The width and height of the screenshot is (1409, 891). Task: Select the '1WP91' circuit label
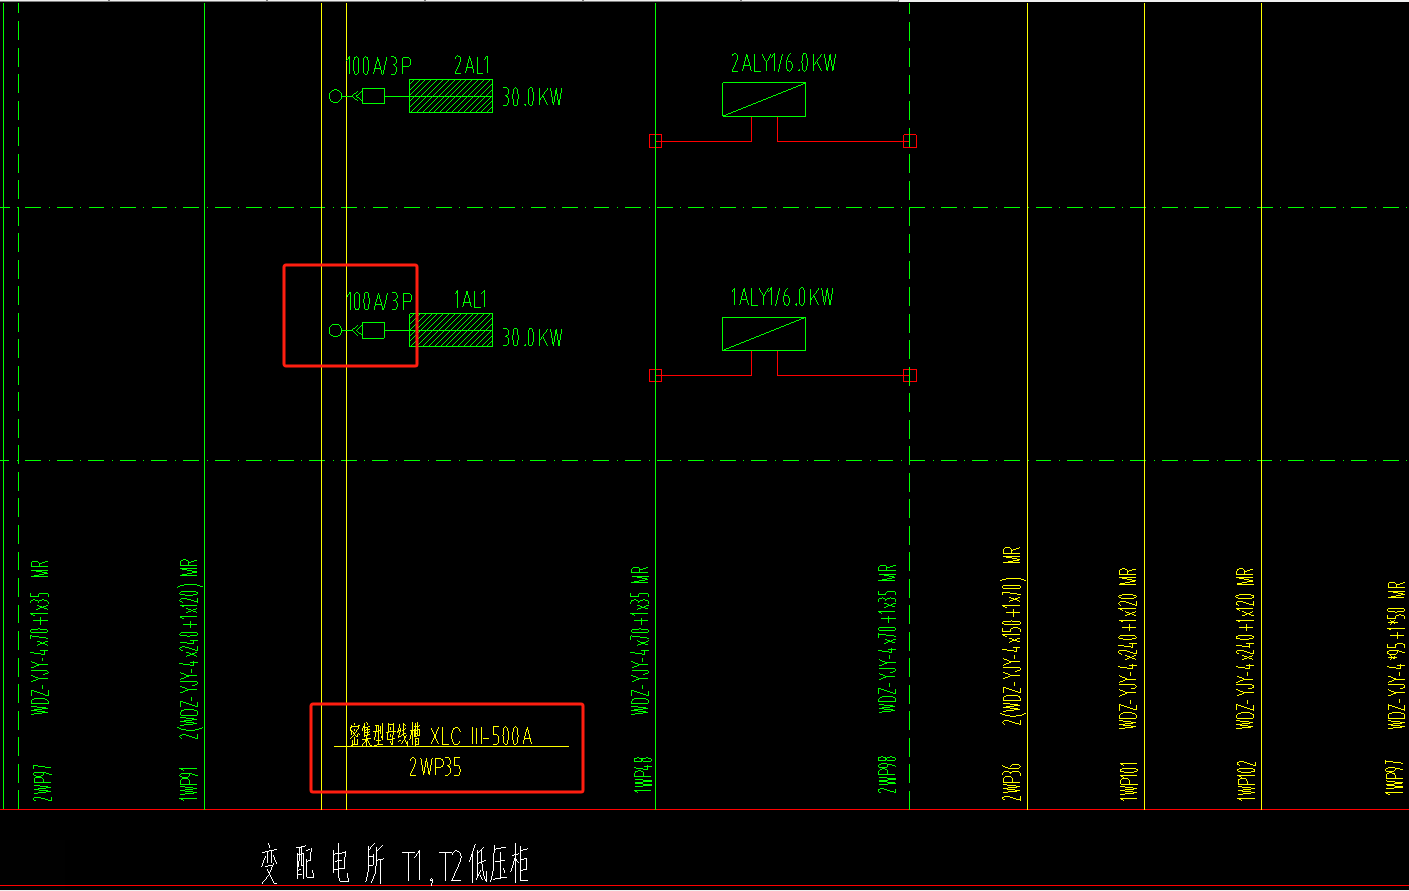click(x=189, y=783)
